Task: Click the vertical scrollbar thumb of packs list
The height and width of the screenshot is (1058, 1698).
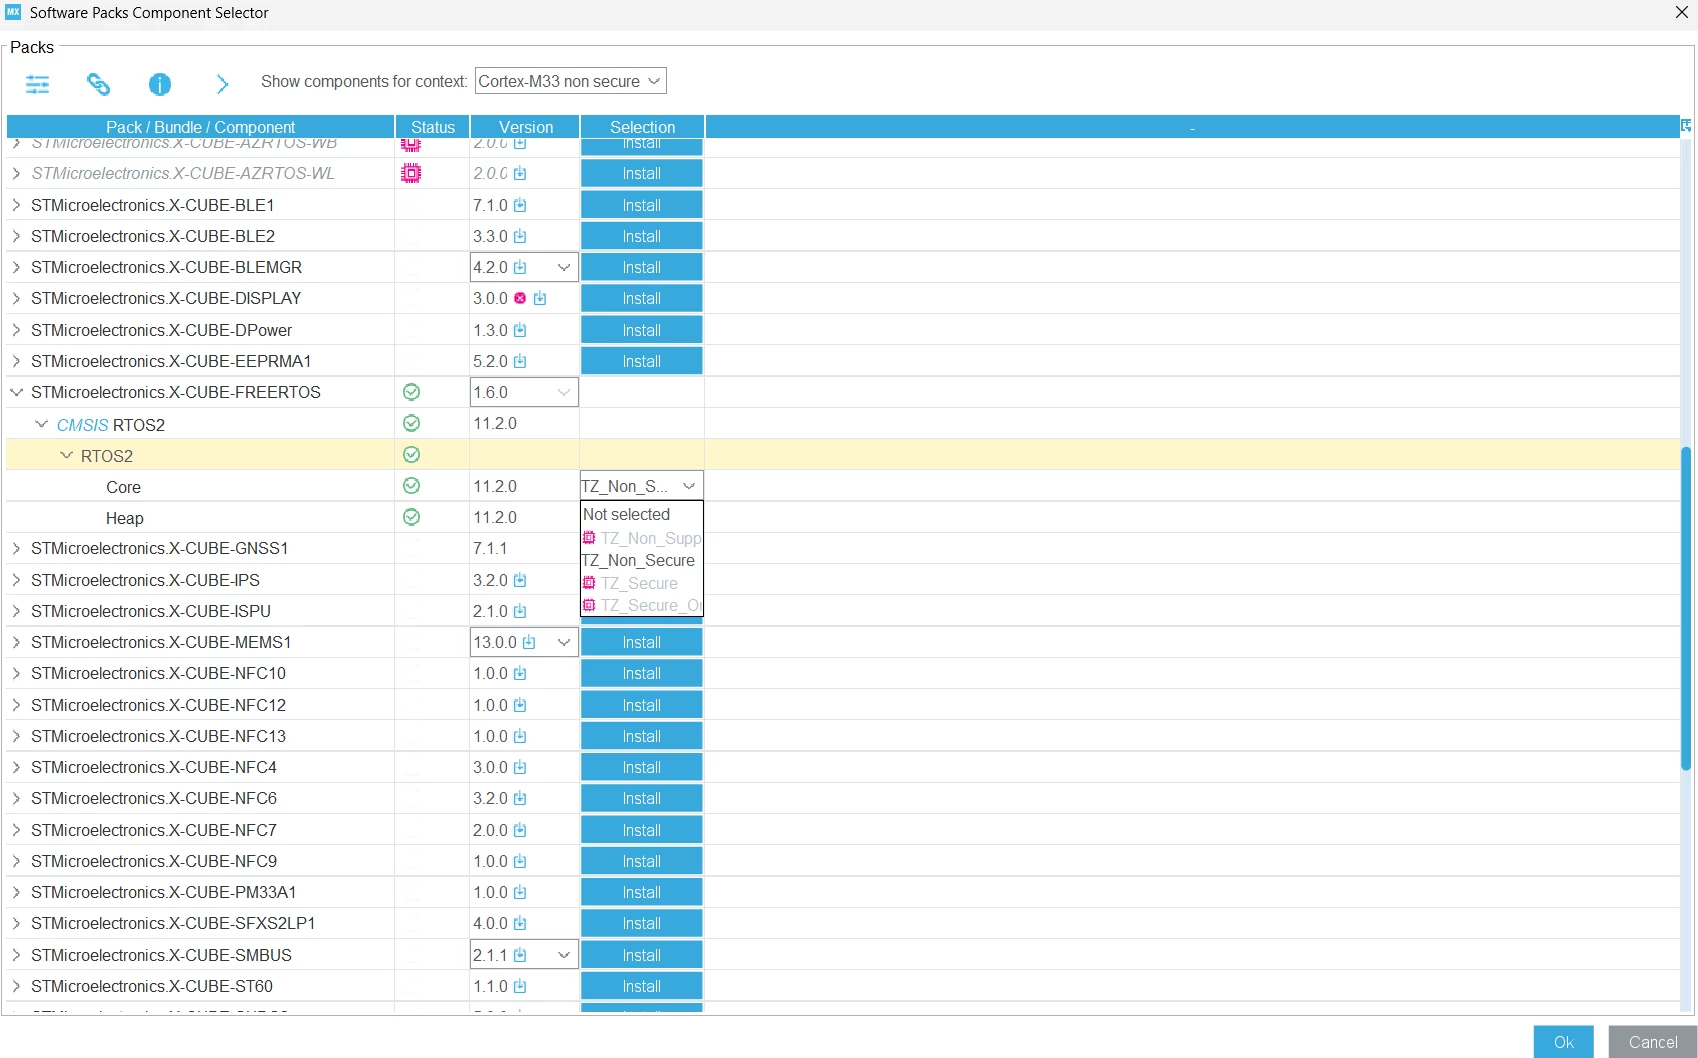Action: [1686, 608]
